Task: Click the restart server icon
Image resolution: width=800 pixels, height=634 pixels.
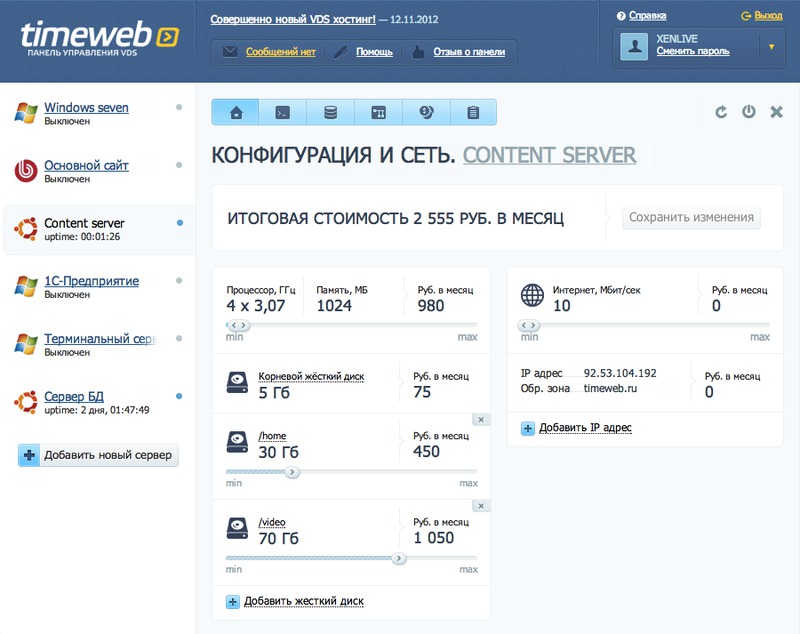Action: coord(721,112)
